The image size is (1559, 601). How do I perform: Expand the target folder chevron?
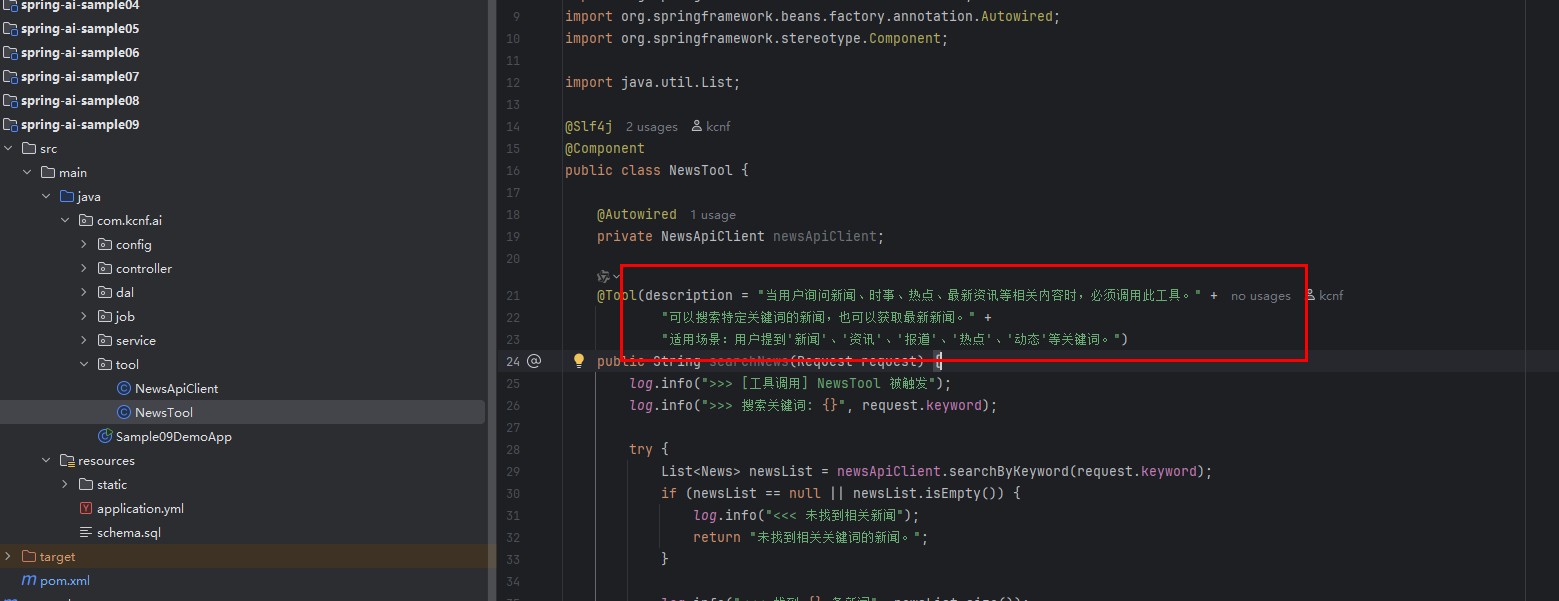[x=9, y=556]
